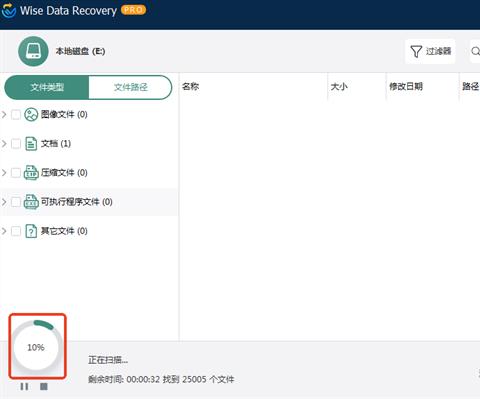Click the document category icon

pyautogui.click(x=31, y=144)
